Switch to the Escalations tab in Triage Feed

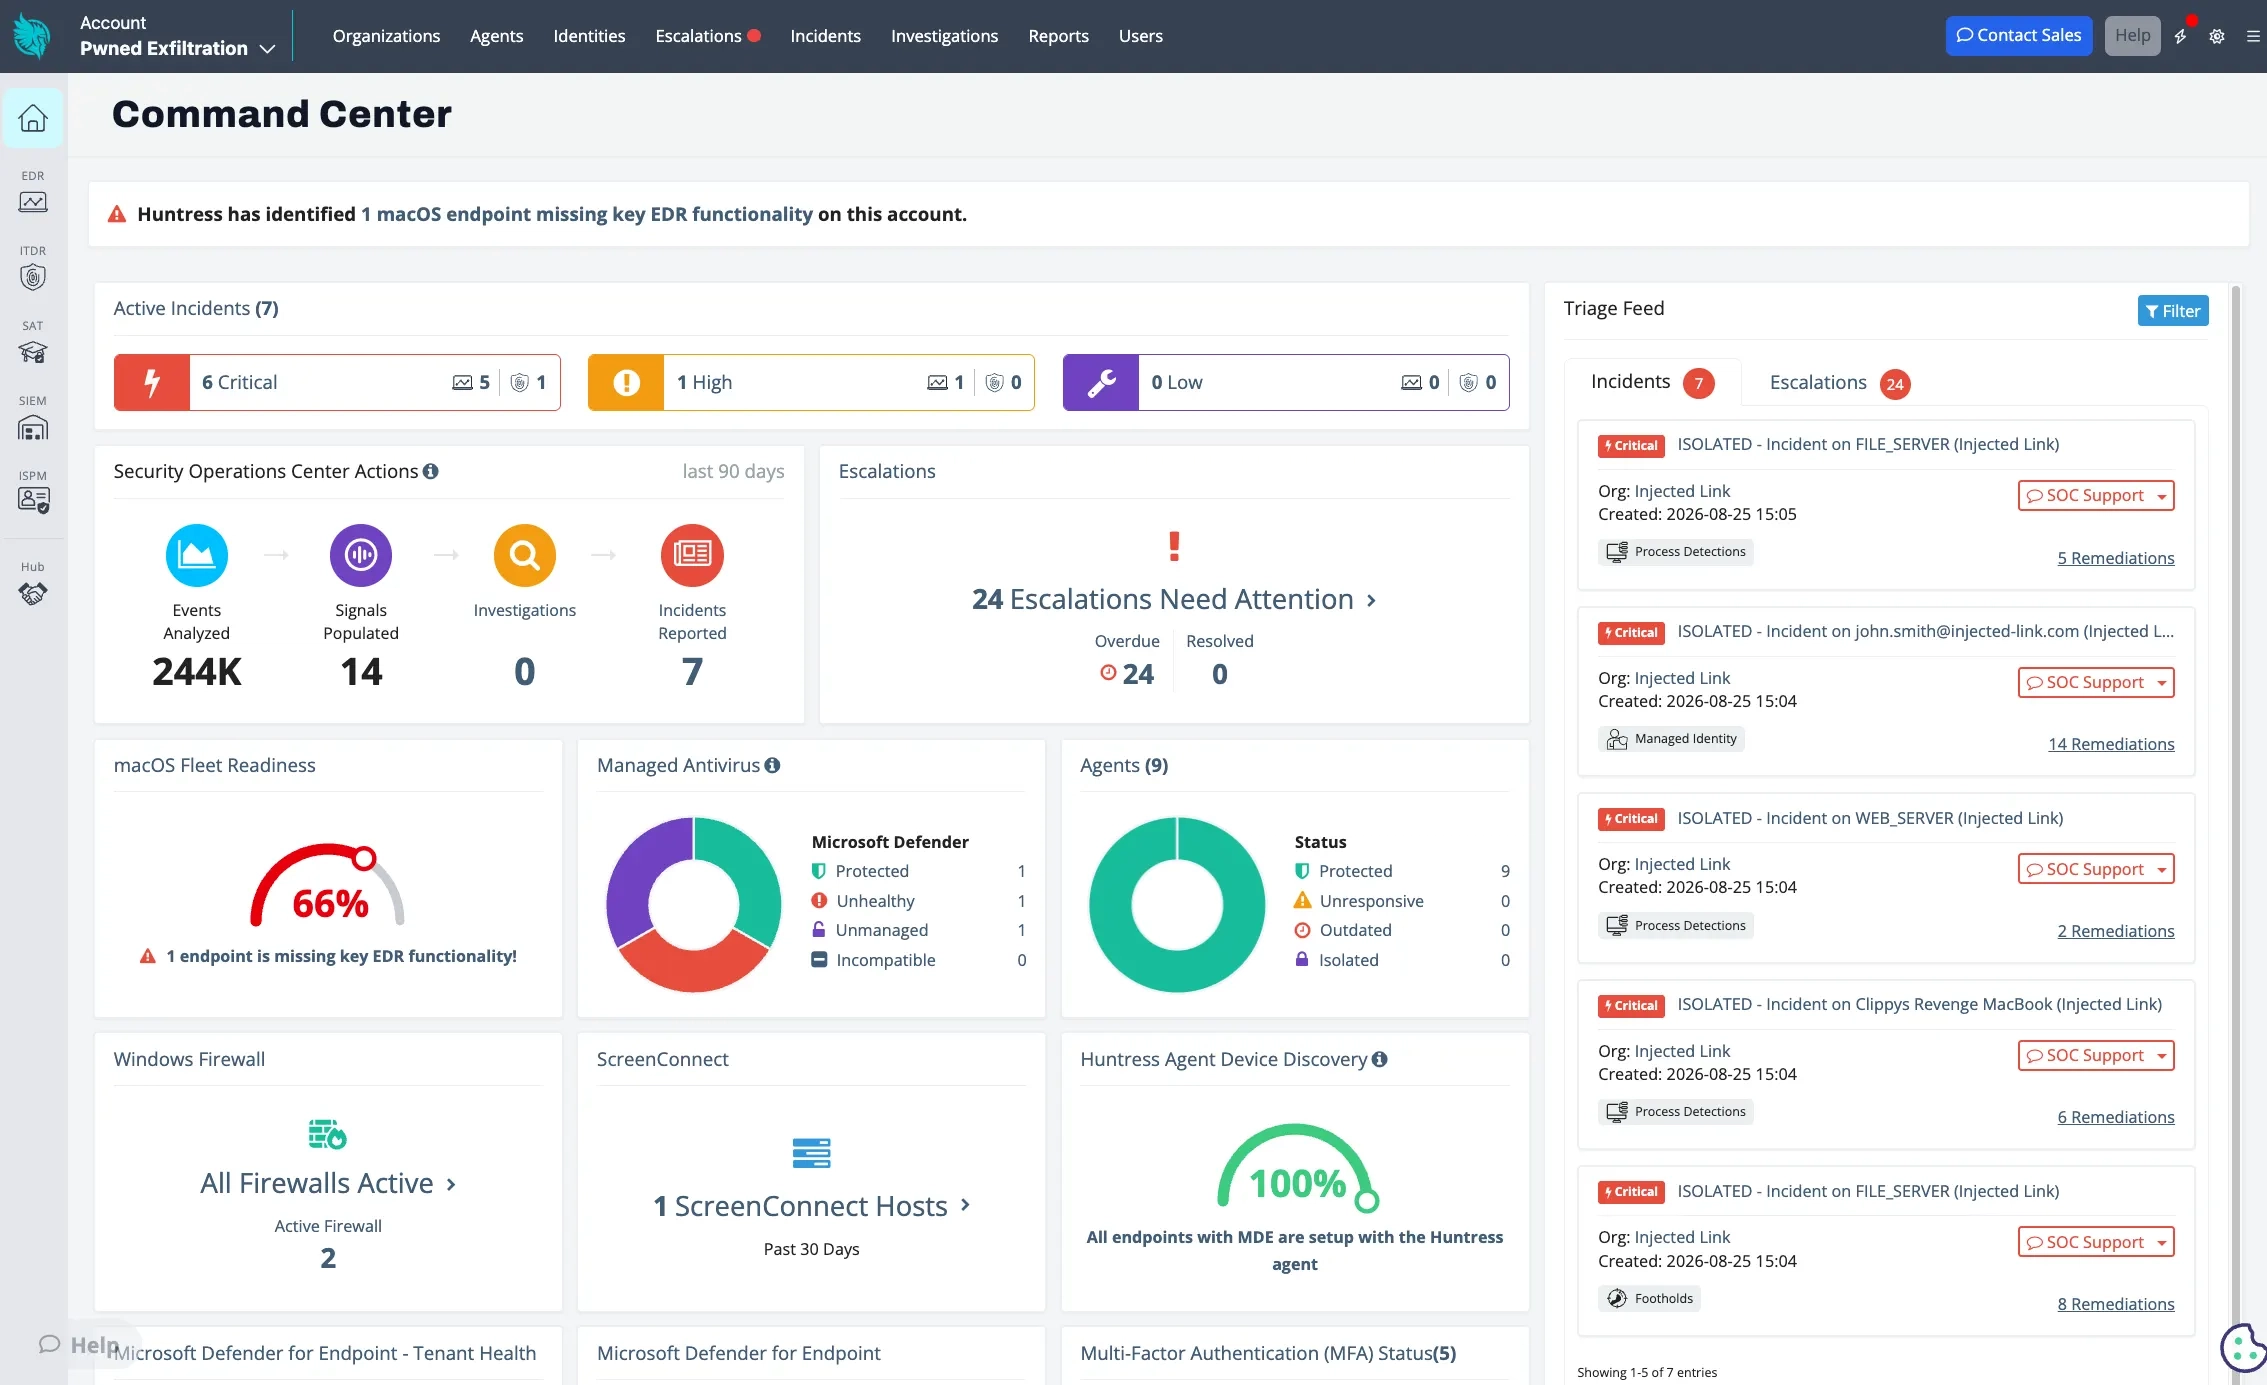[x=1839, y=382]
